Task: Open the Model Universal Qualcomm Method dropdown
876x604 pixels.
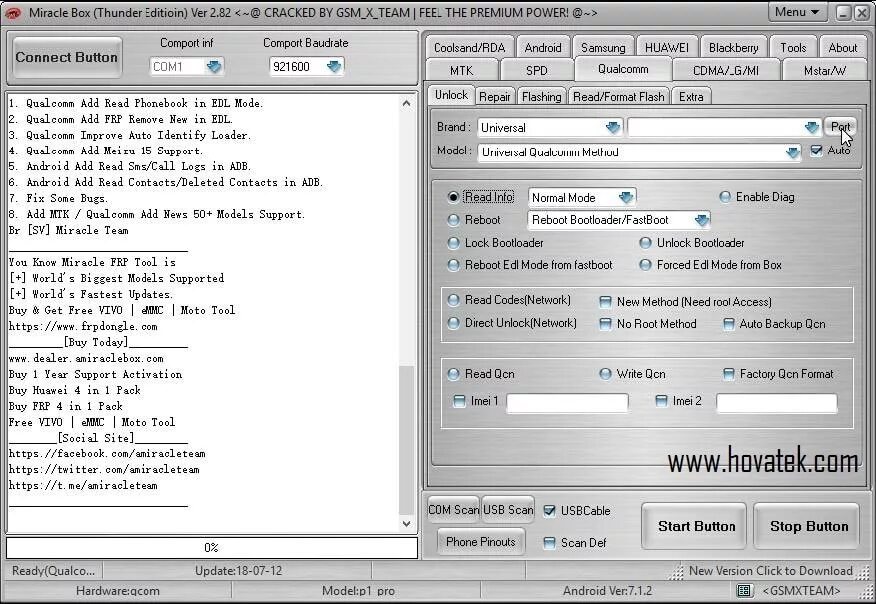Action: (792, 152)
